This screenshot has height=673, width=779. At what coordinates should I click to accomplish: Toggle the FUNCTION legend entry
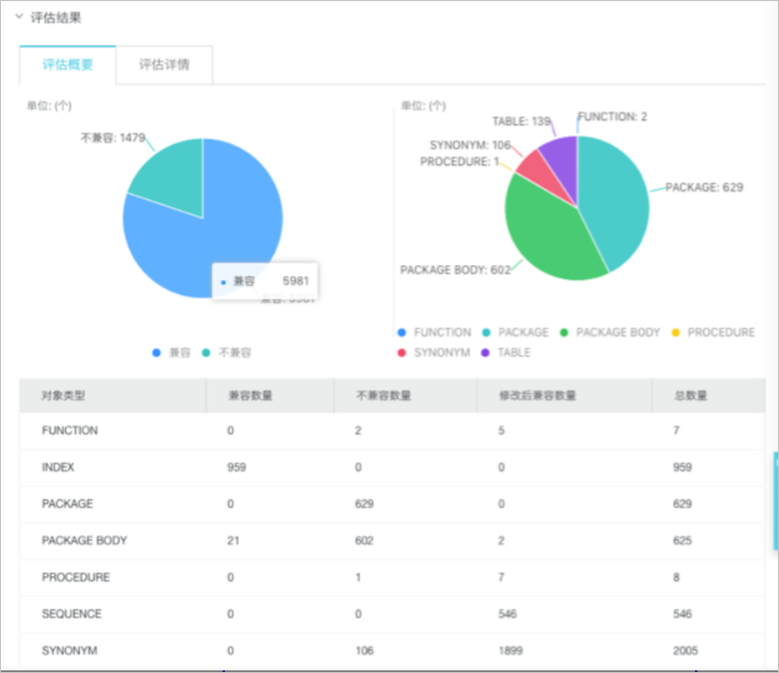(435, 332)
